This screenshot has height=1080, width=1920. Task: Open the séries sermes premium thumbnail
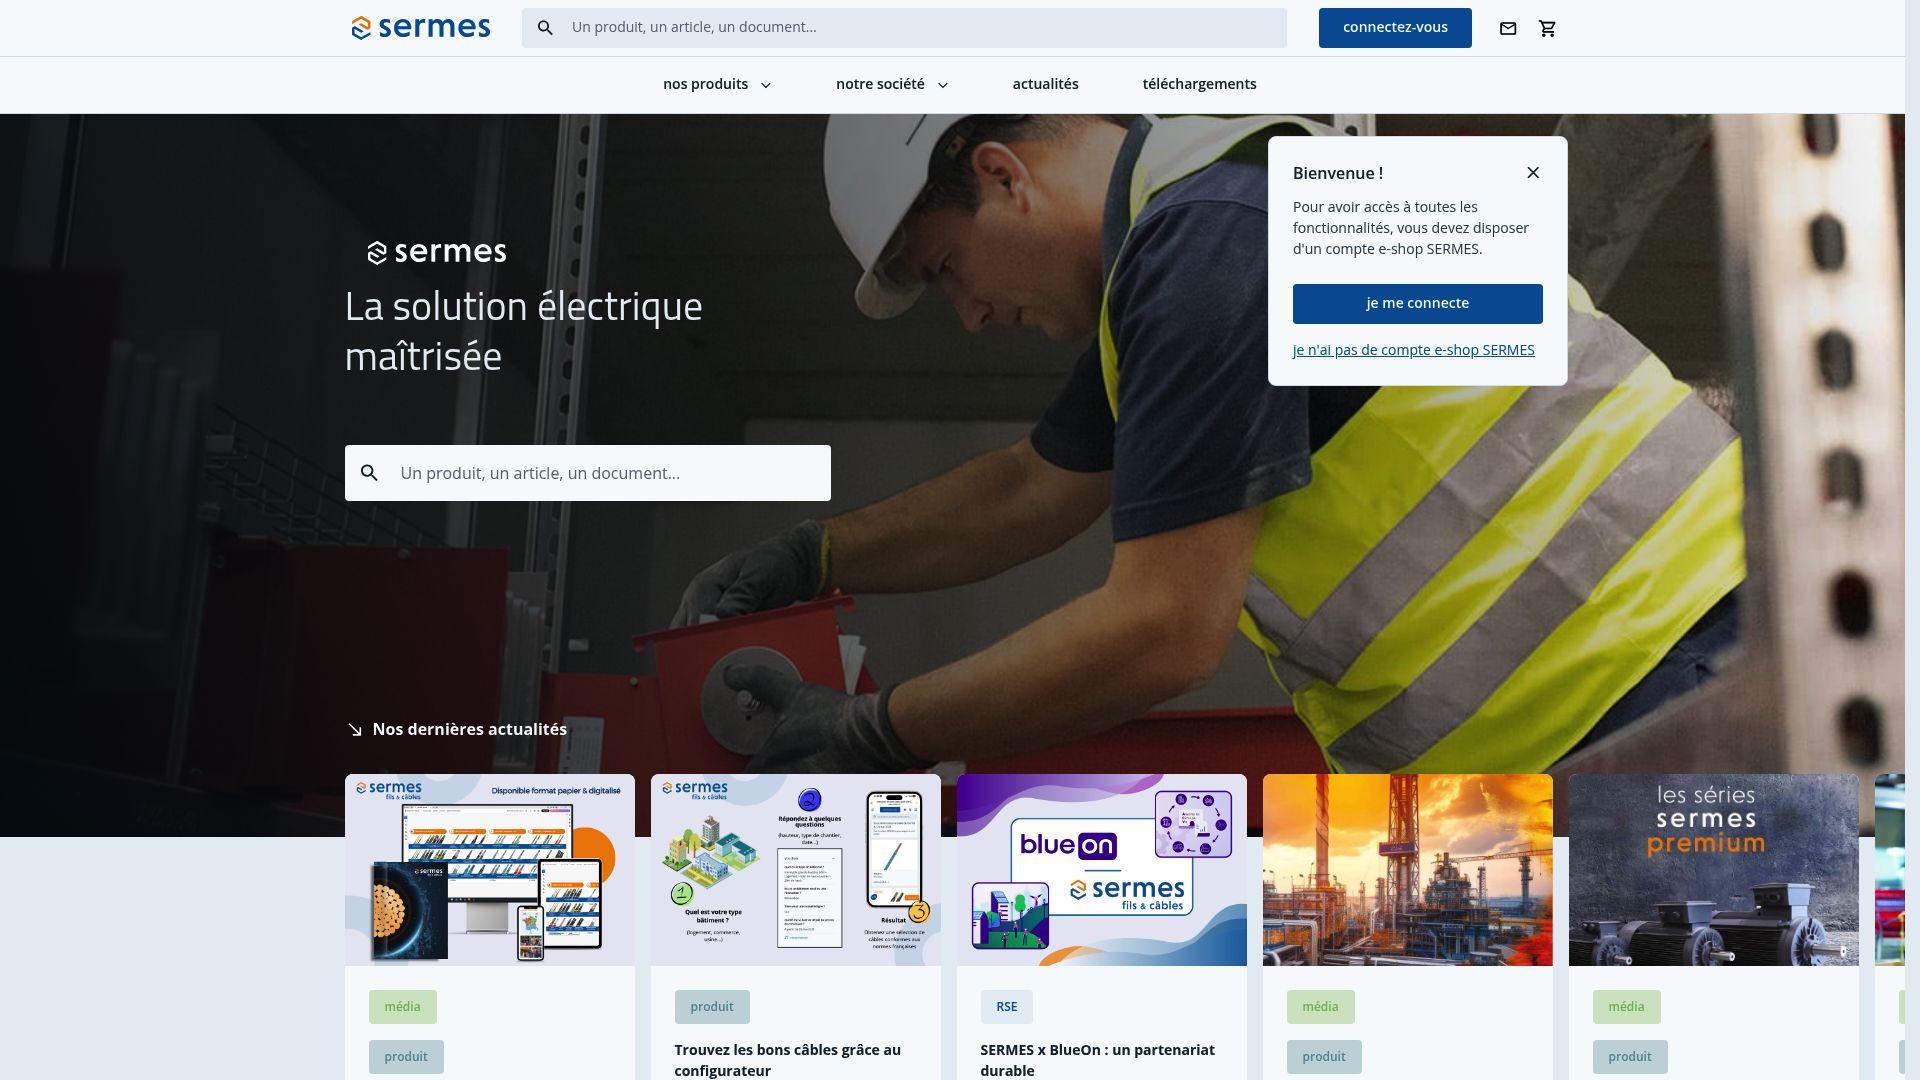pyautogui.click(x=1714, y=870)
